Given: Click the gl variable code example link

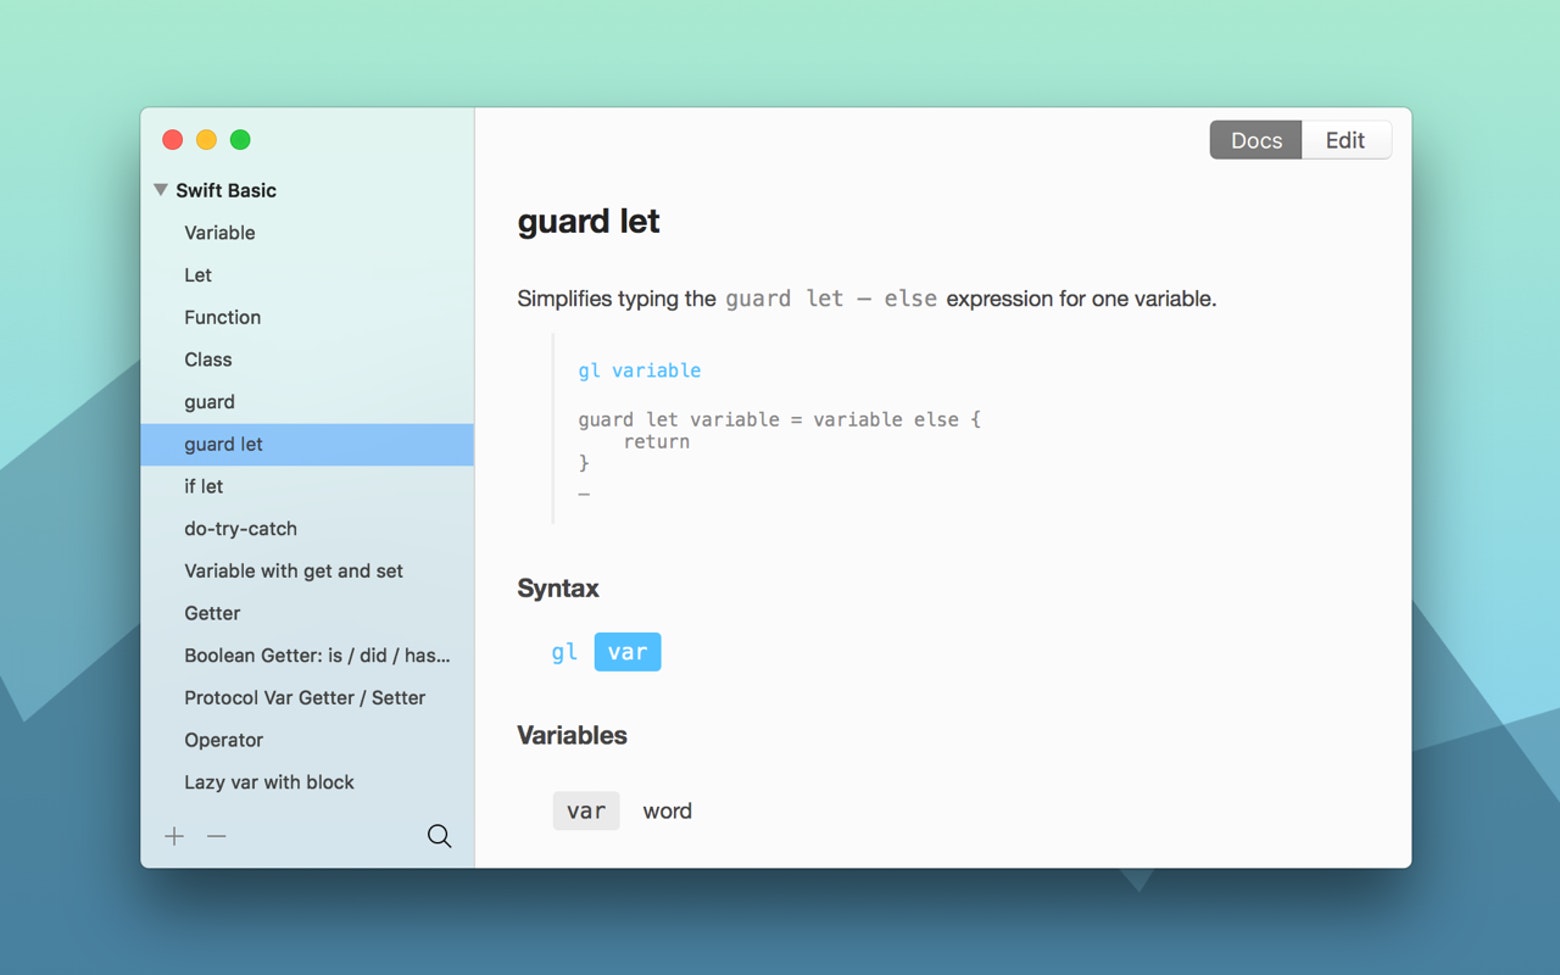Looking at the screenshot, I should 639,370.
